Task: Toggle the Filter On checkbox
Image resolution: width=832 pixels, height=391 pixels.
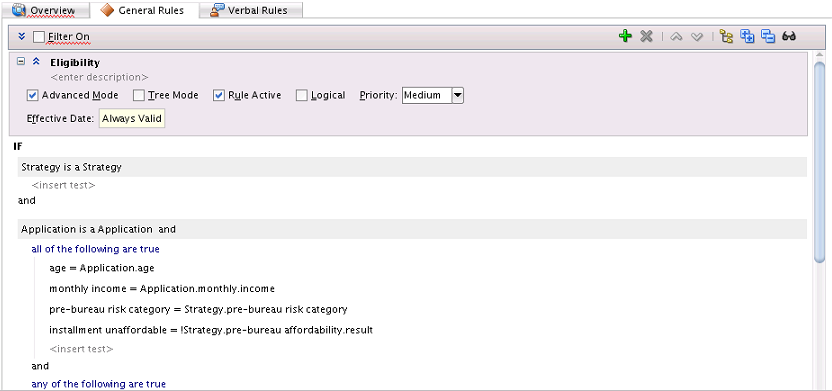Action: [39, 37]
